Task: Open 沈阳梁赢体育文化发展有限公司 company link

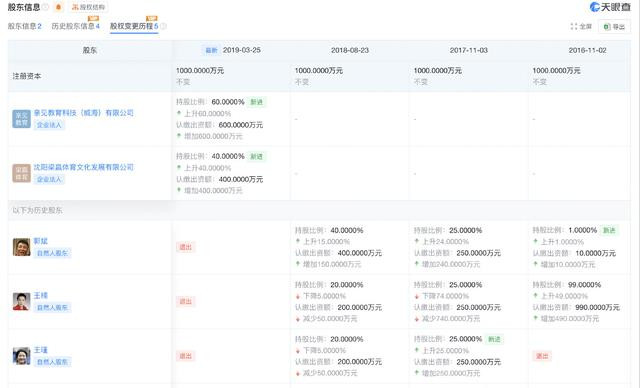Action: (x=83, y=167)
